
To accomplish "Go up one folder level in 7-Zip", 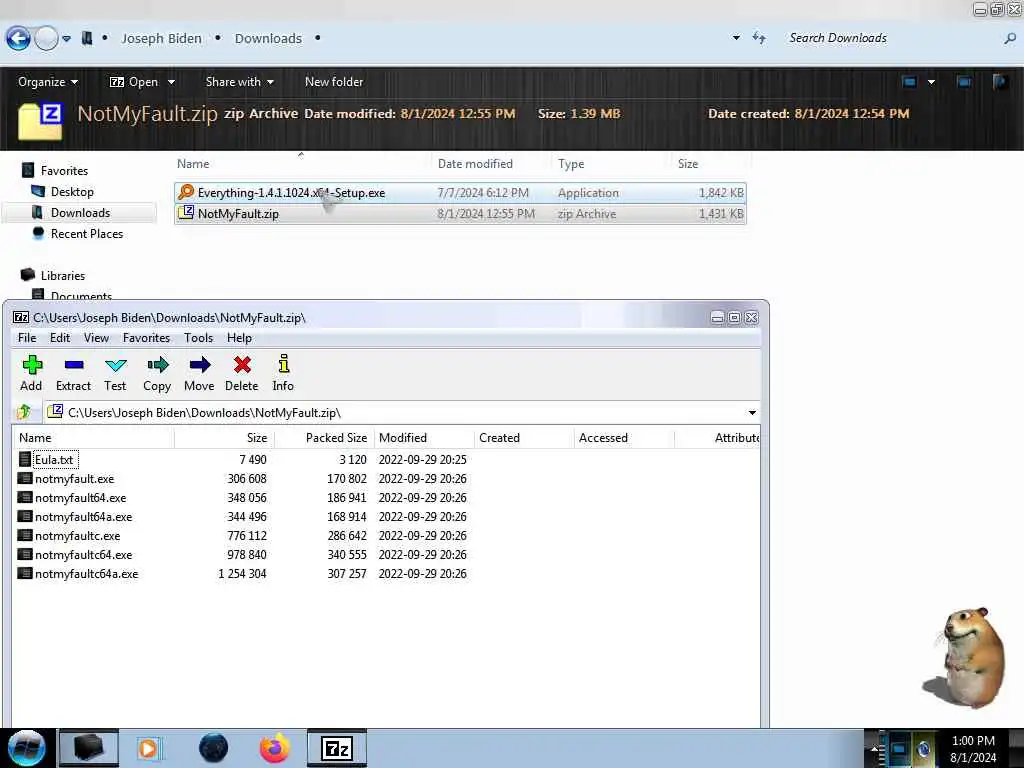I will [24, 412].
